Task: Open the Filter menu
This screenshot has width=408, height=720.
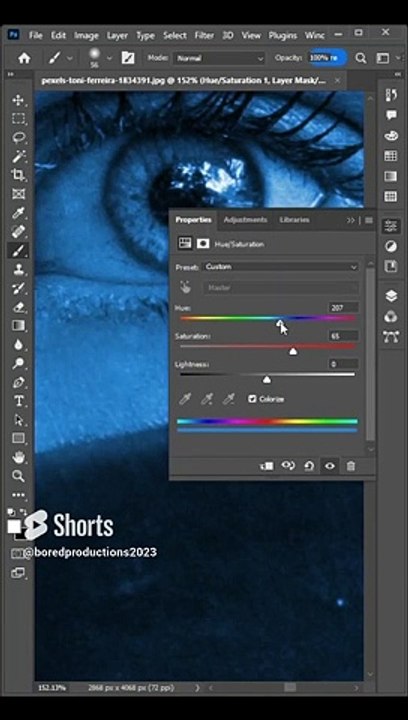Action: tap(204, 35)
